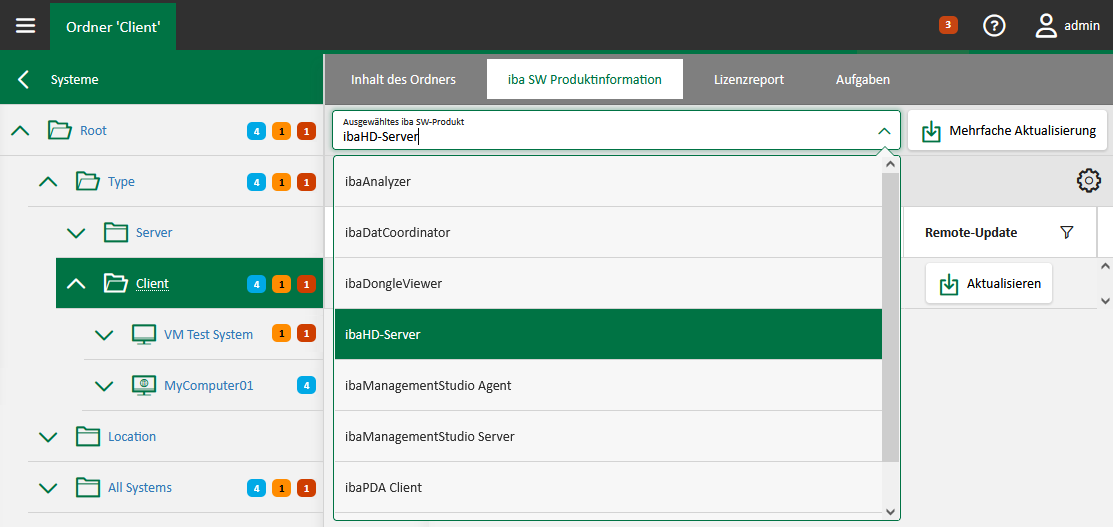Viewport: 1113px width, 527px height.
Task: Expand the Location tree node
Action: [48, 437]
